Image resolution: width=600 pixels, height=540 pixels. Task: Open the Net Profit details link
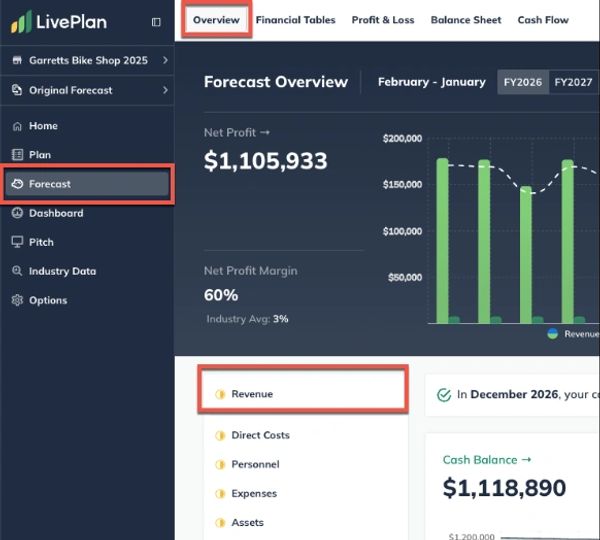[237, 132]
